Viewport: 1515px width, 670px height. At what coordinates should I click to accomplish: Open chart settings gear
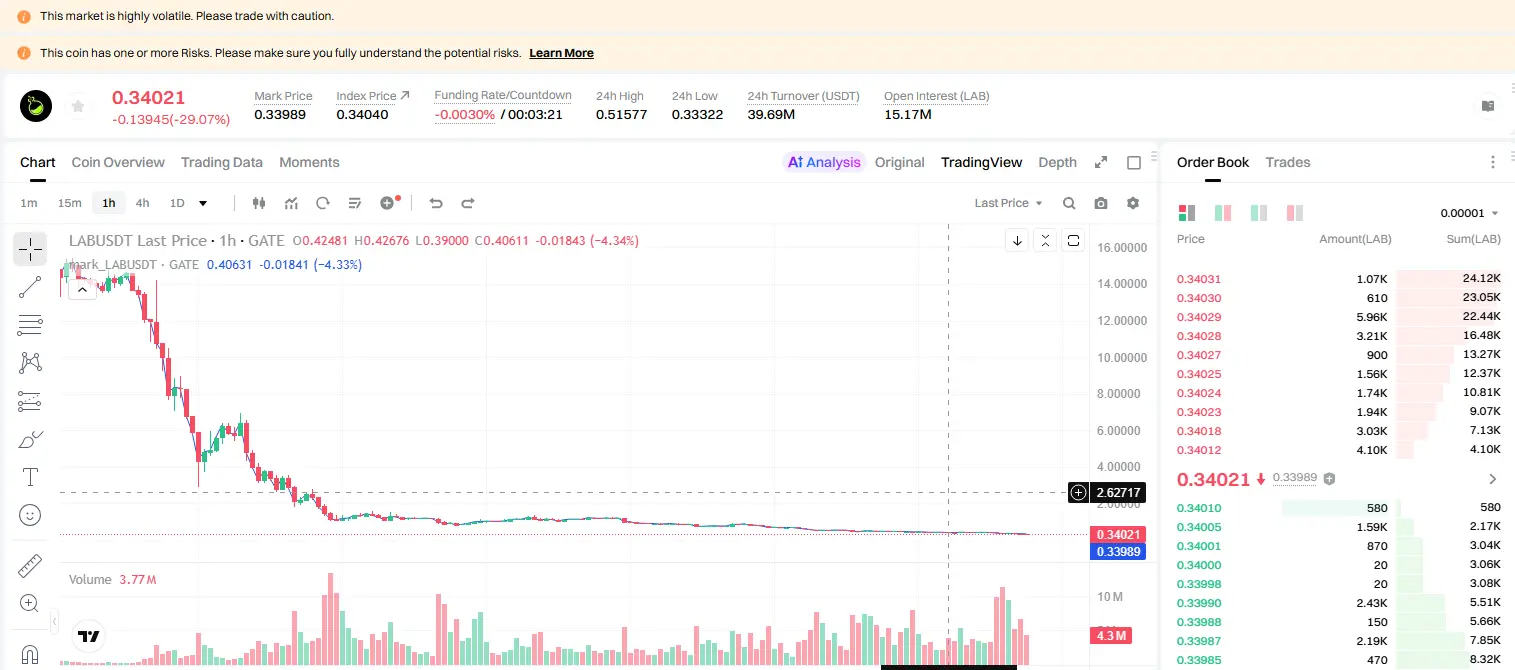(x=1133, y=203)
